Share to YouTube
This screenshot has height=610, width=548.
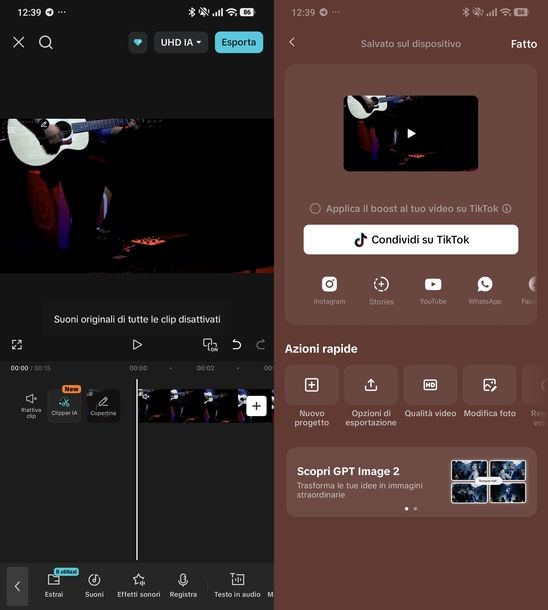[433, 290]
